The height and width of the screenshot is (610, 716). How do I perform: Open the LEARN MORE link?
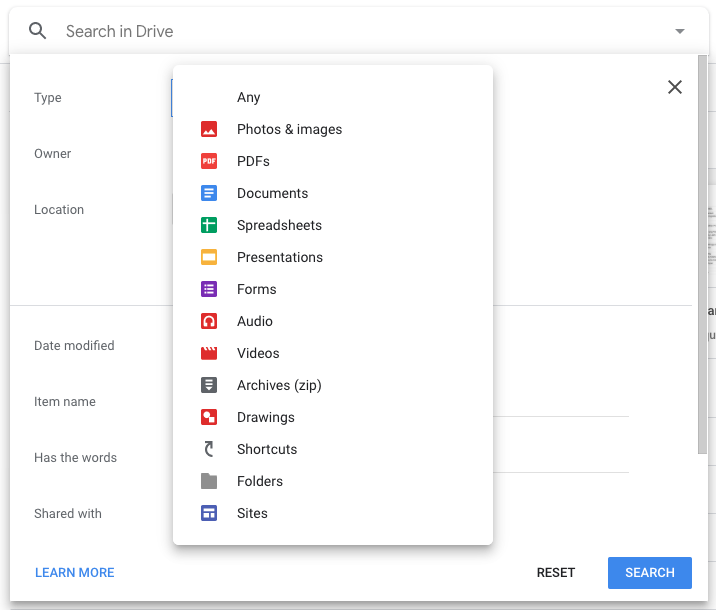pos(75,573)
